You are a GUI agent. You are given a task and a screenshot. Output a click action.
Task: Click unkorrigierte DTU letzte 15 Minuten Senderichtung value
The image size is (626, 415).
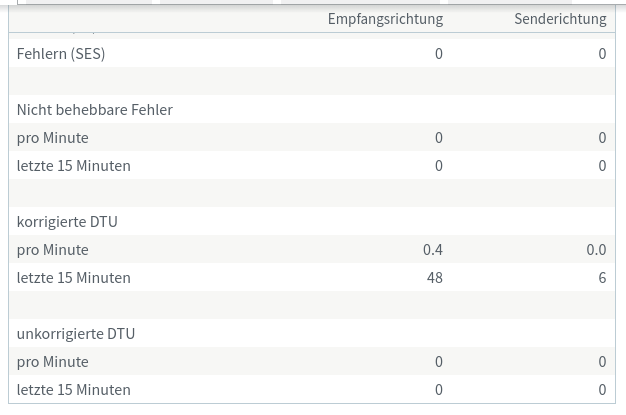click(601, 389)
